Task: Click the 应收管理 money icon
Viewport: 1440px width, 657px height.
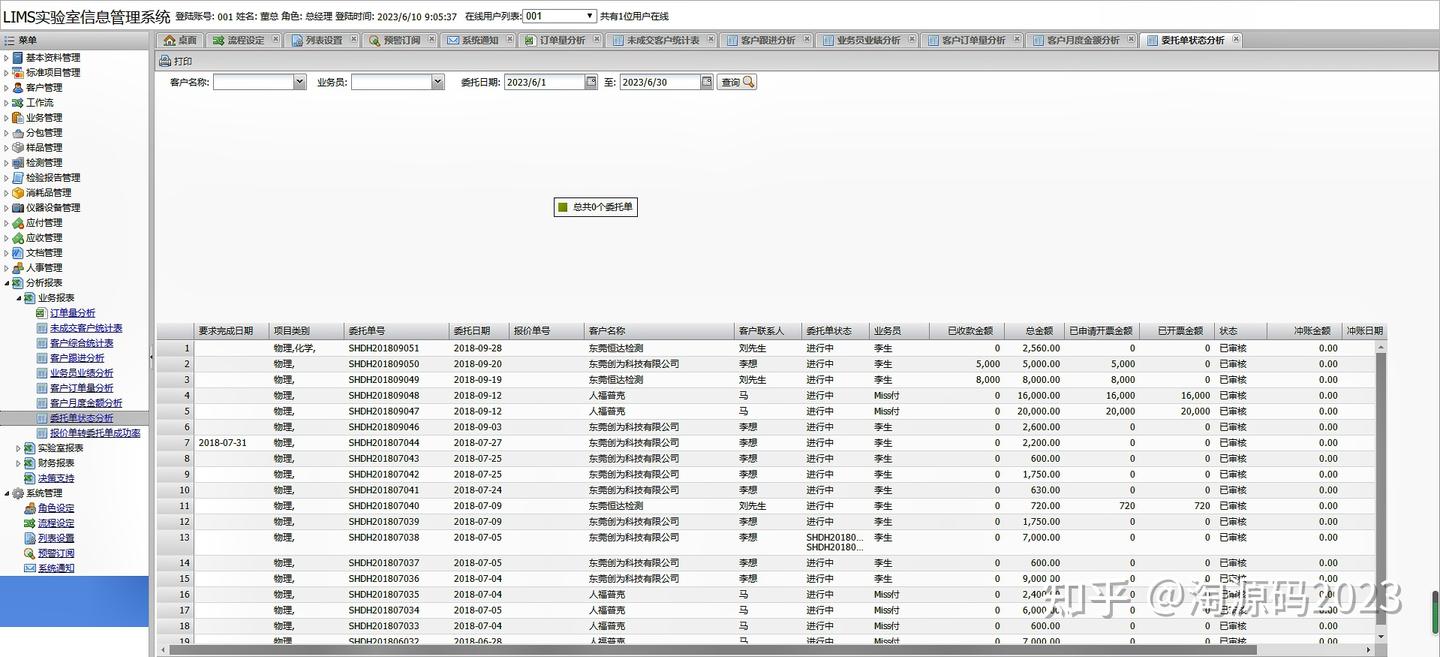Action: click(x=18, y=238)
